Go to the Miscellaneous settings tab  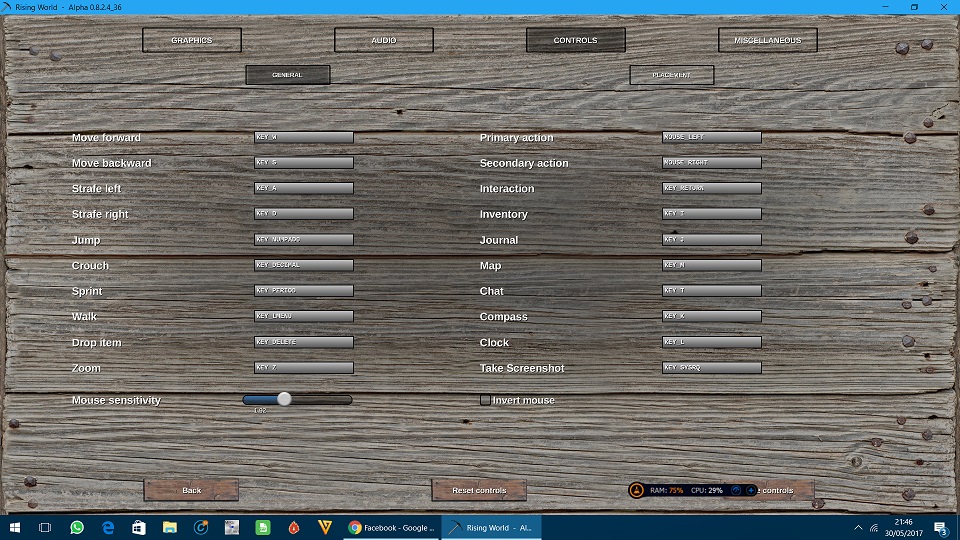[x=767, y=40]
